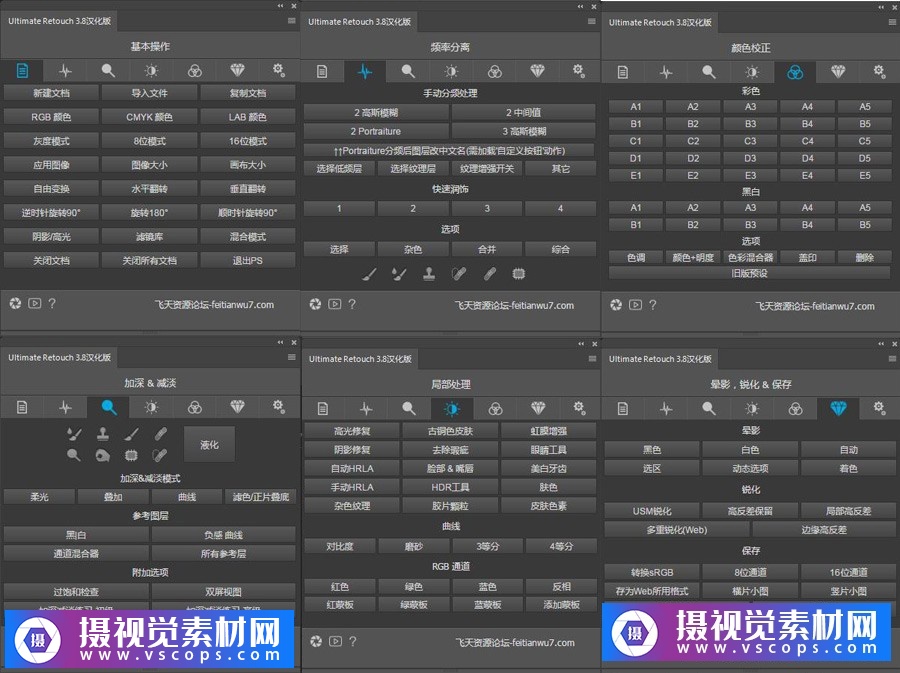
Task: Click the 新建文档 button
Action: (x=52, y=92)
